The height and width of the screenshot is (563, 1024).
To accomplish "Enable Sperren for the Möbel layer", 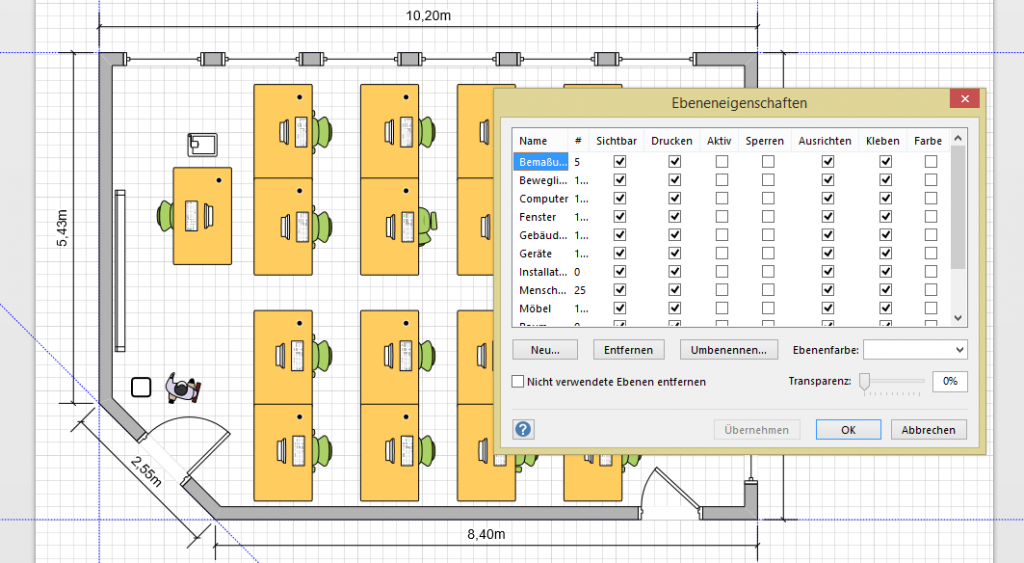I will click(767, 308).
